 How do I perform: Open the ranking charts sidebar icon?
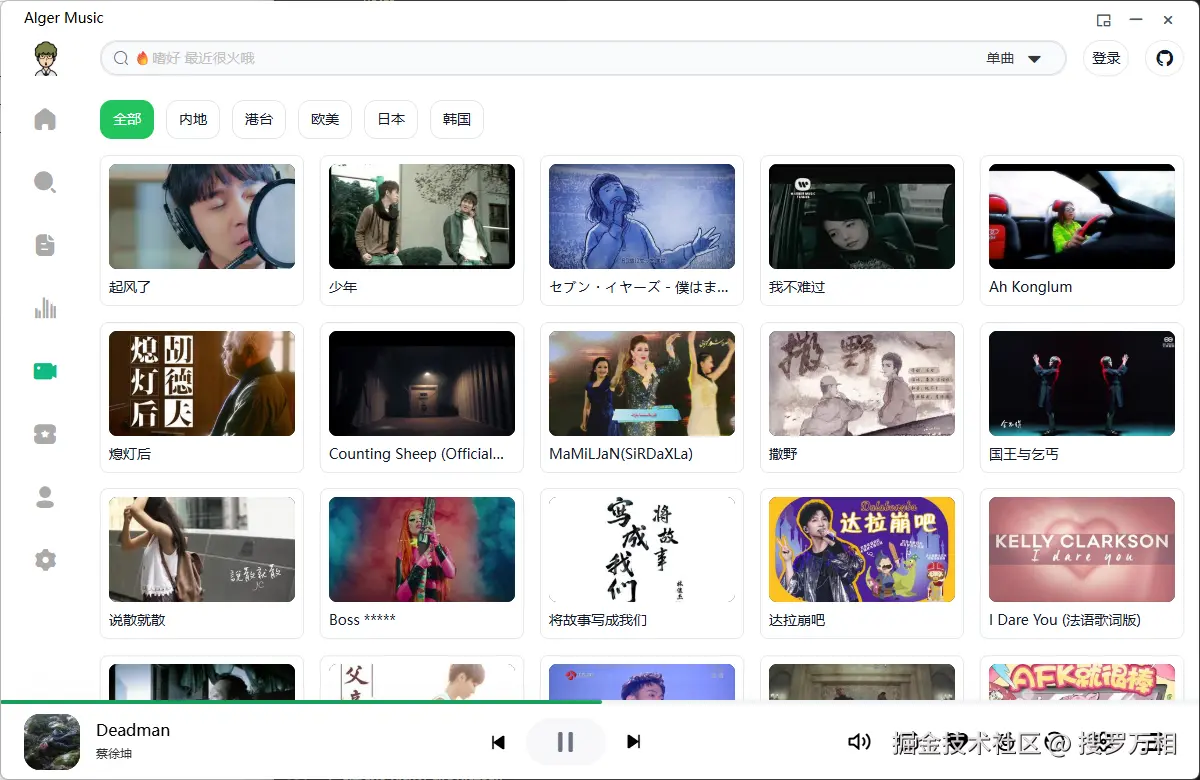pyautogui.click(x=45, y=308)
